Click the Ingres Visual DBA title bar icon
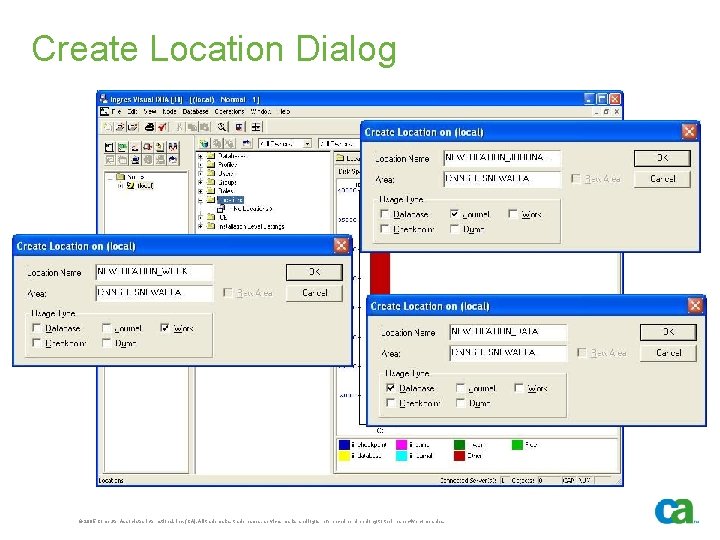The width and height of the screenshot is (720, 540). point(104,99)
